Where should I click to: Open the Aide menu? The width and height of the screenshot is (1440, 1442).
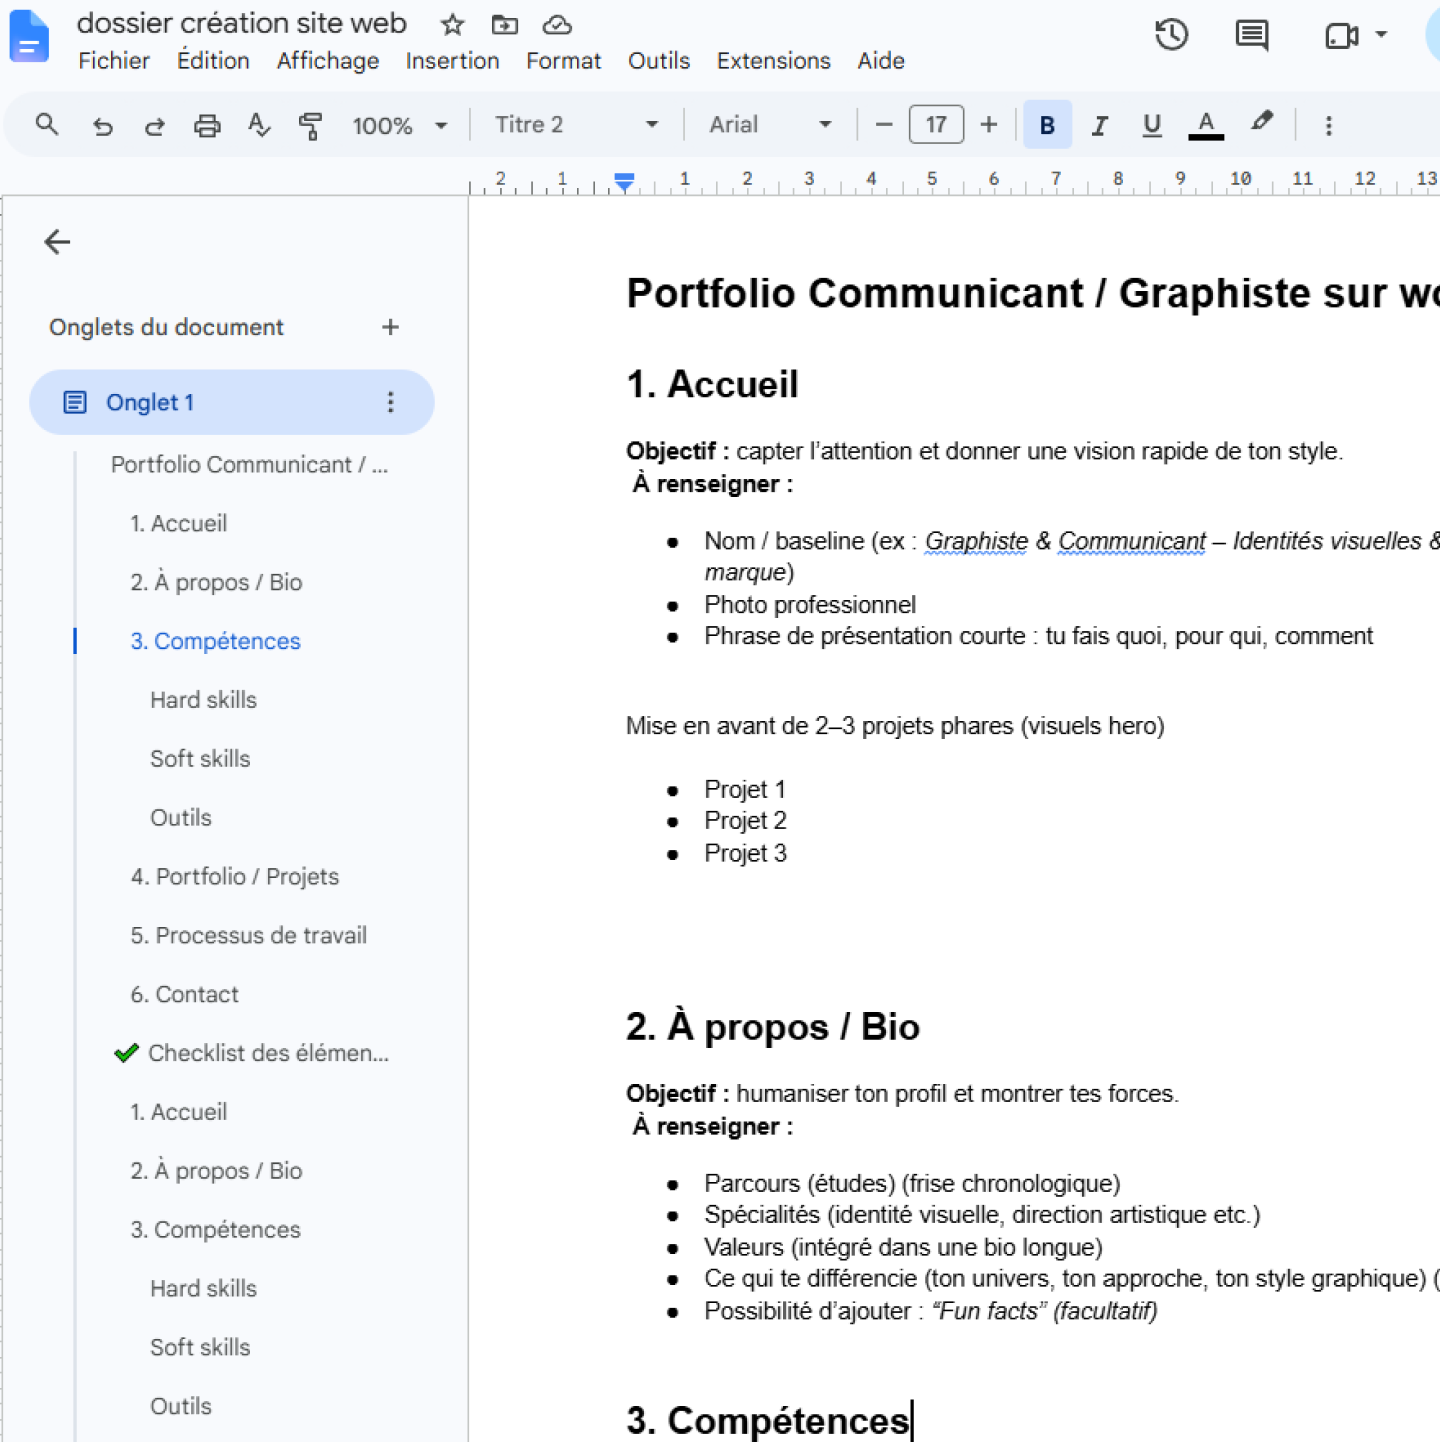(x=881, y=61)
